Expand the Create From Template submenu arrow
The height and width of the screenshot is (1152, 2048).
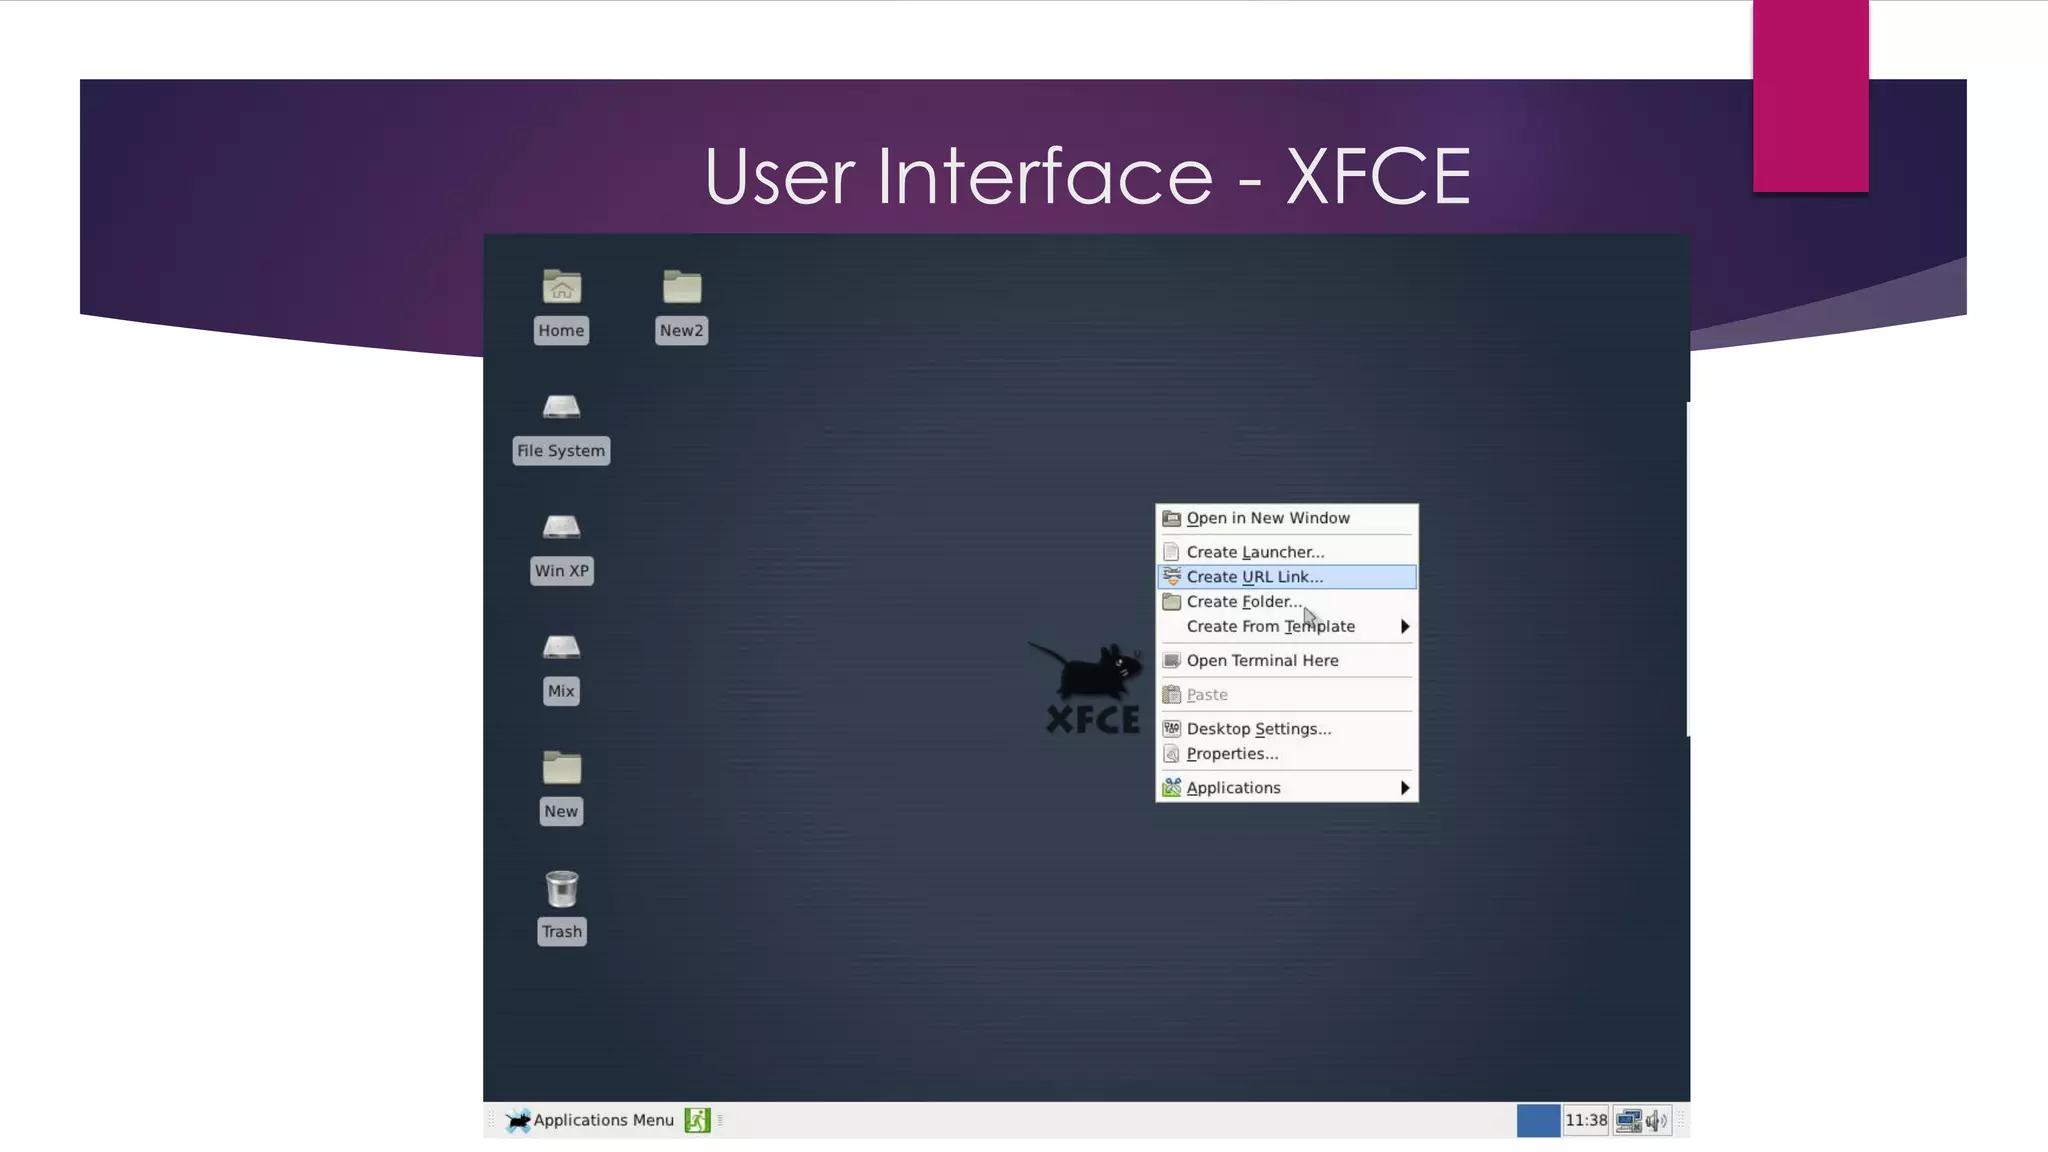pos(1404,626)
